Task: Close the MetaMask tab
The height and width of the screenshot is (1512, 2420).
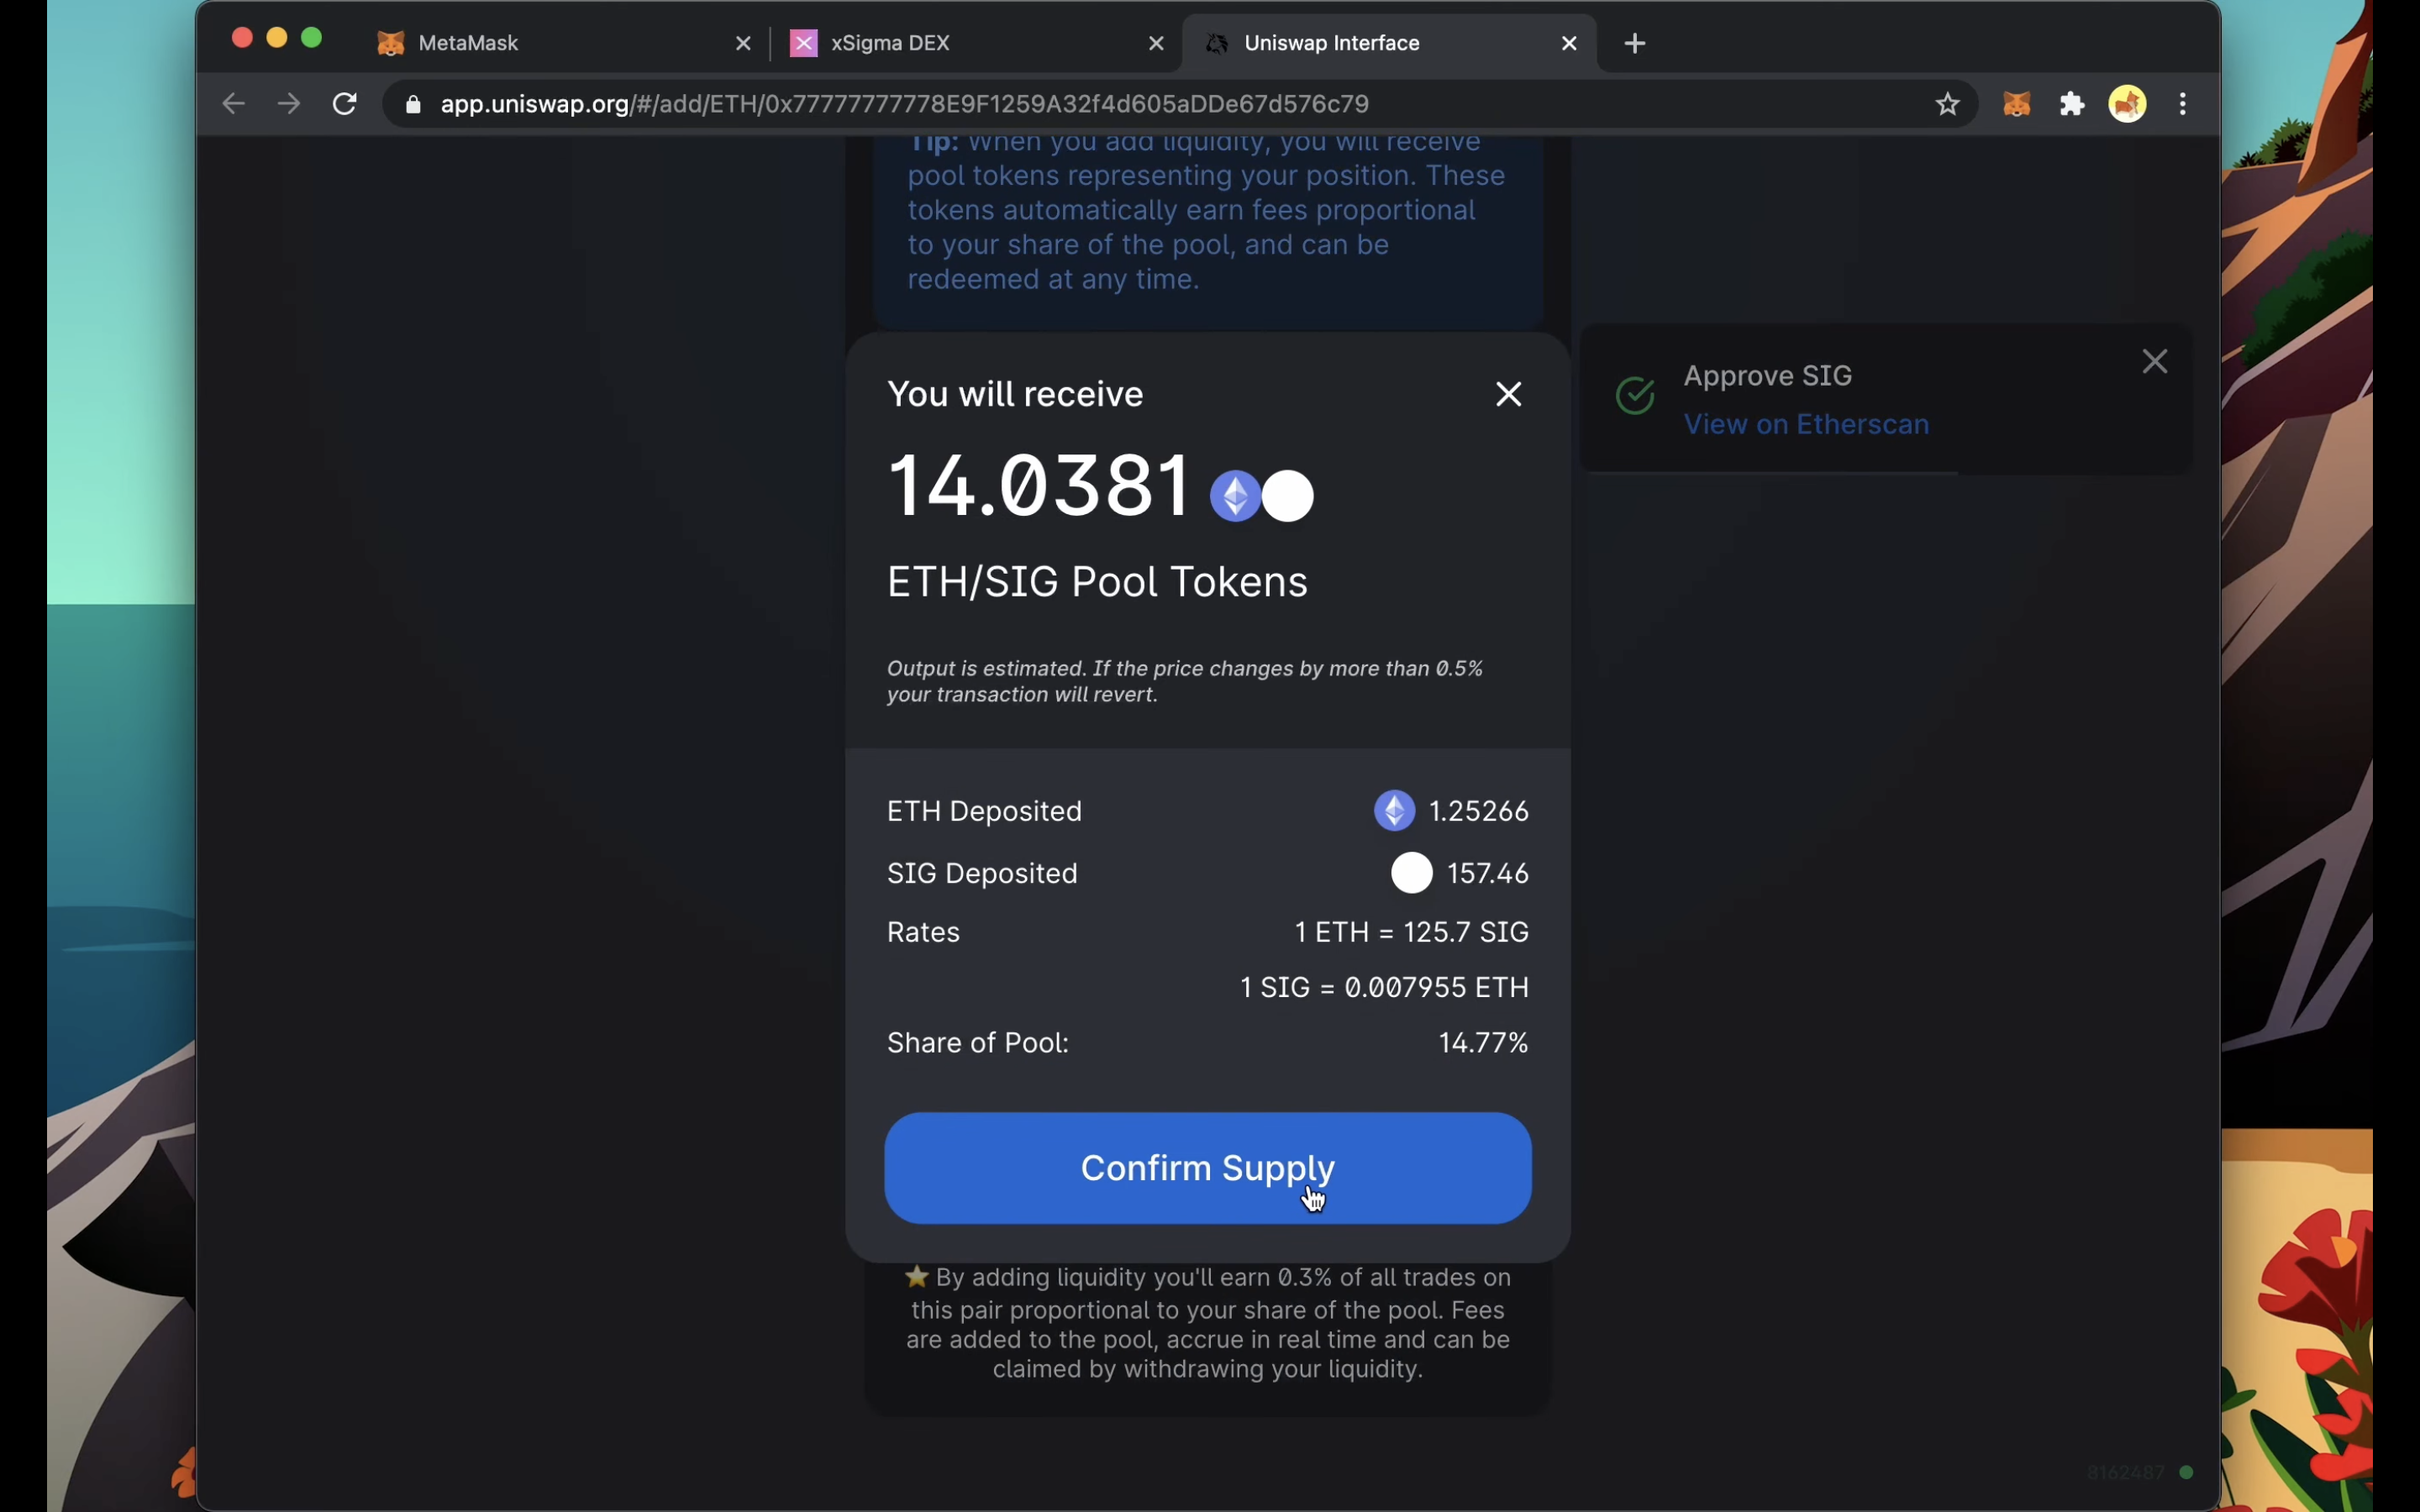Action: 743,43
